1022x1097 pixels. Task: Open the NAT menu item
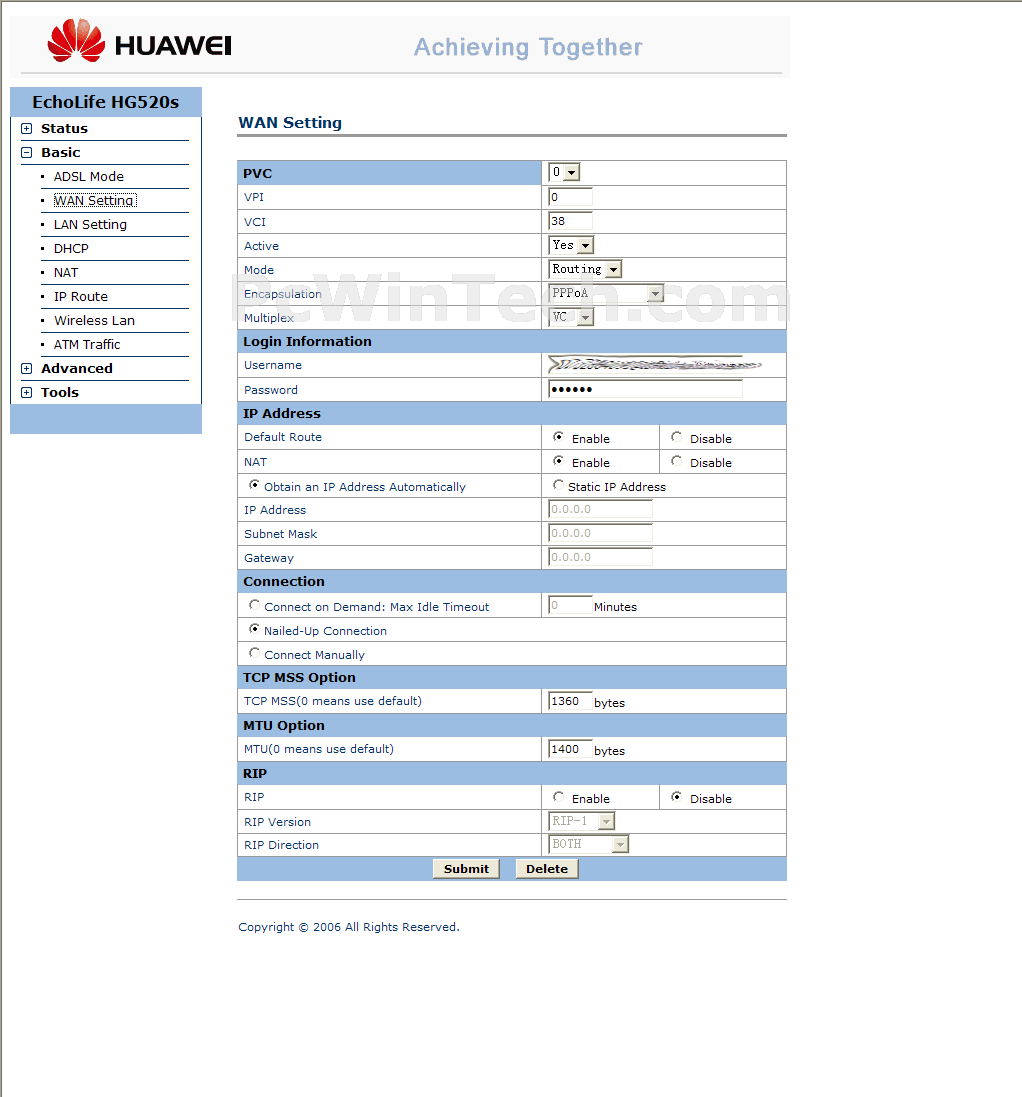66,273
